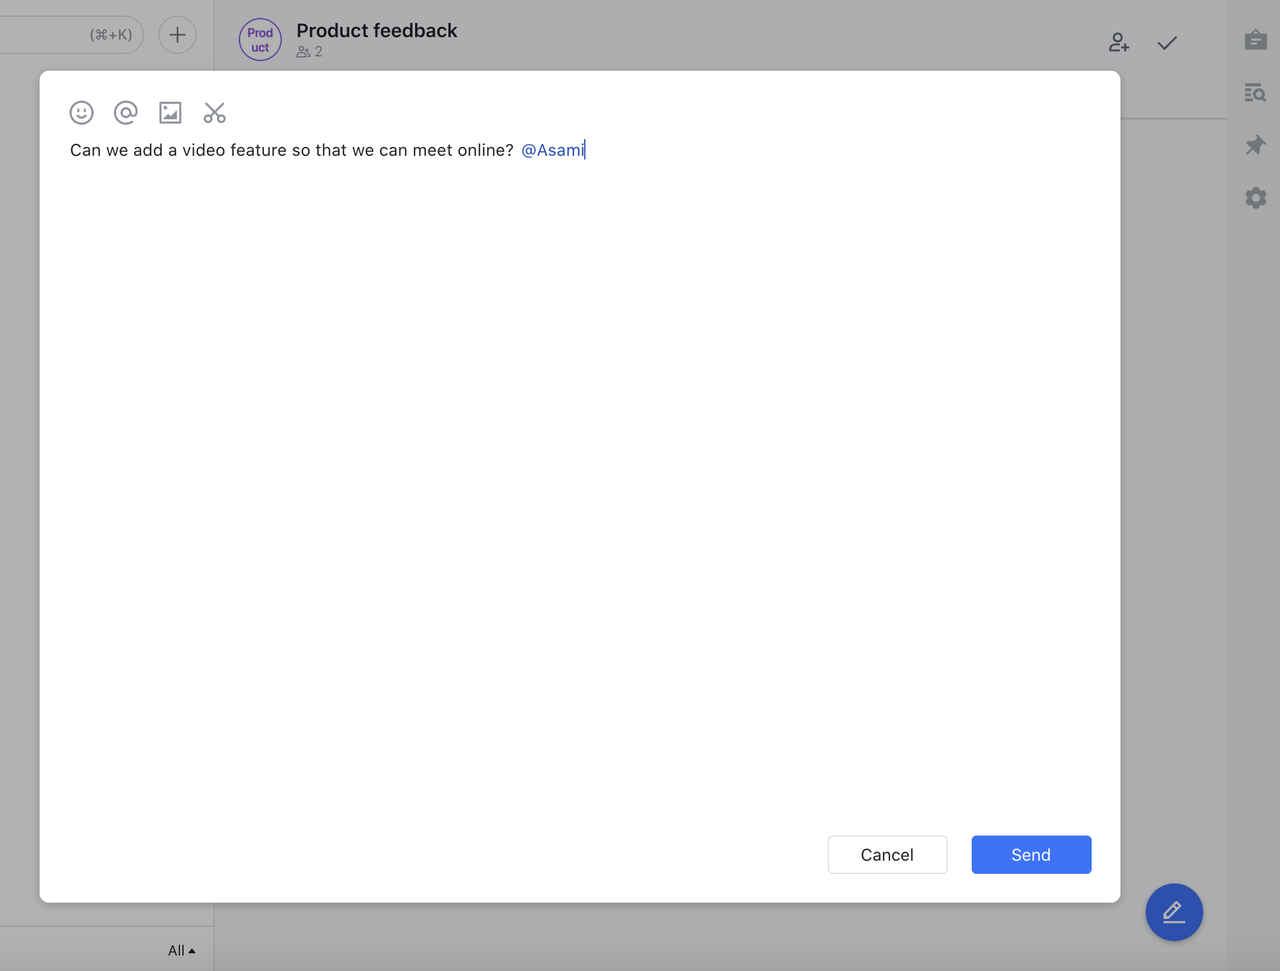Open message search in right sidebar
This screenshot has height=971, width=1280.
coord(1256,93)
